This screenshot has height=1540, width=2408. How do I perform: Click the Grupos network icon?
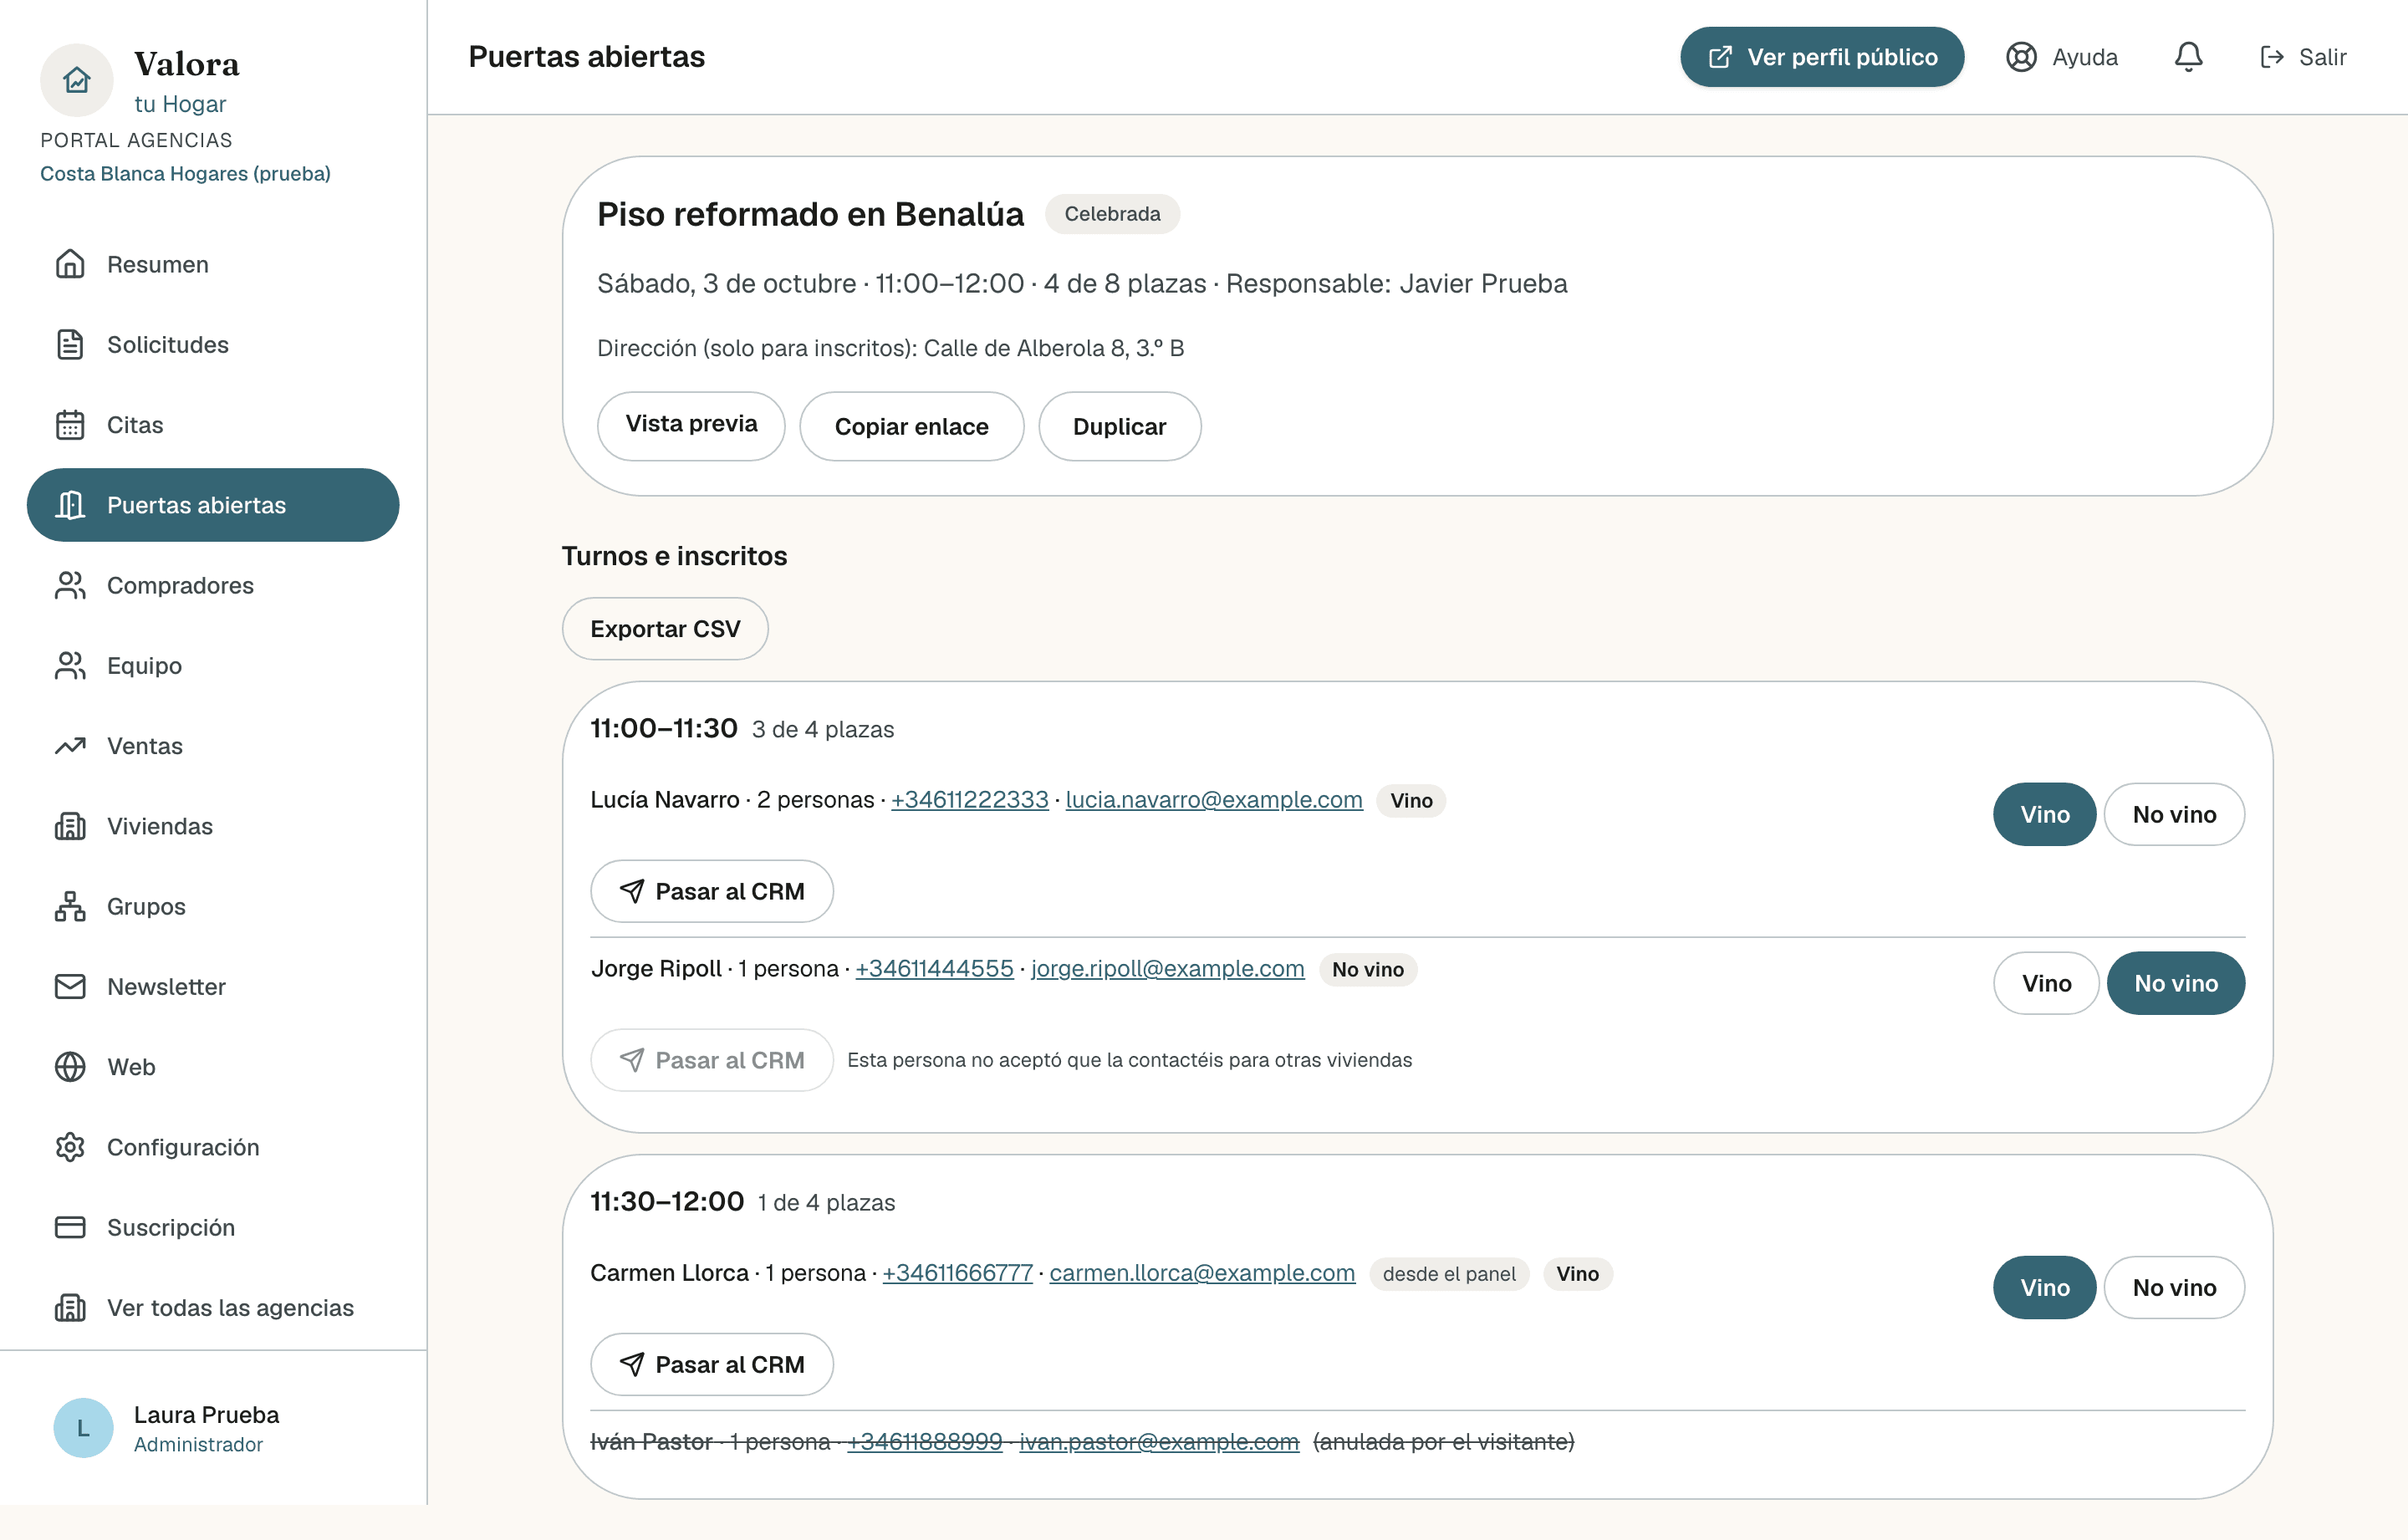coord(70,906)
